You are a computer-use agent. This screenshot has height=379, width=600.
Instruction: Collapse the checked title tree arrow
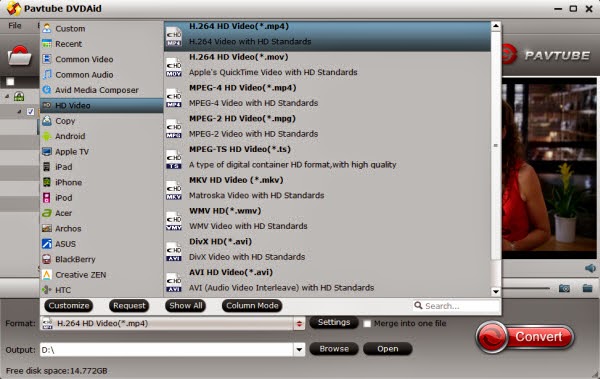(19, 111)
